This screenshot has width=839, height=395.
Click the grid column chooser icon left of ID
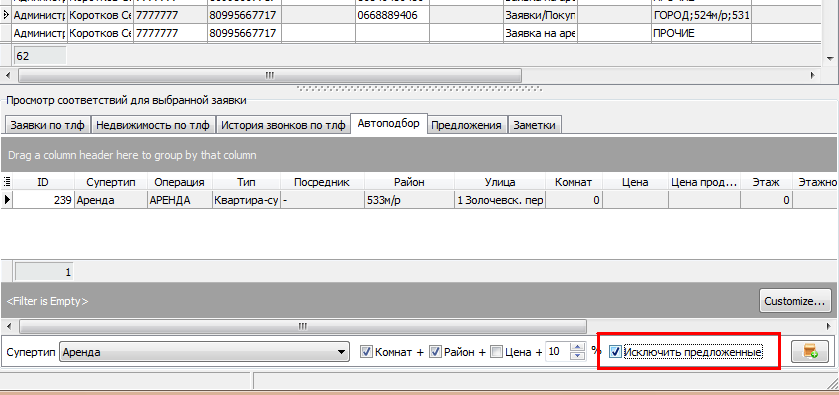pos(6,182)
